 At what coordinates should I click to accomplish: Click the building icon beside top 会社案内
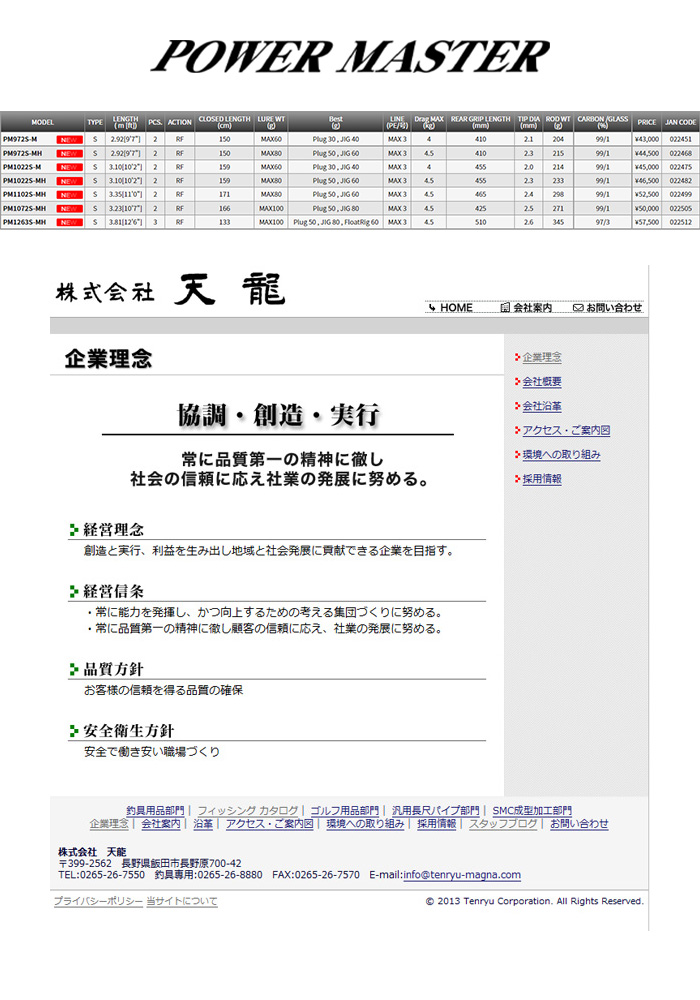[x=505, y=308]
